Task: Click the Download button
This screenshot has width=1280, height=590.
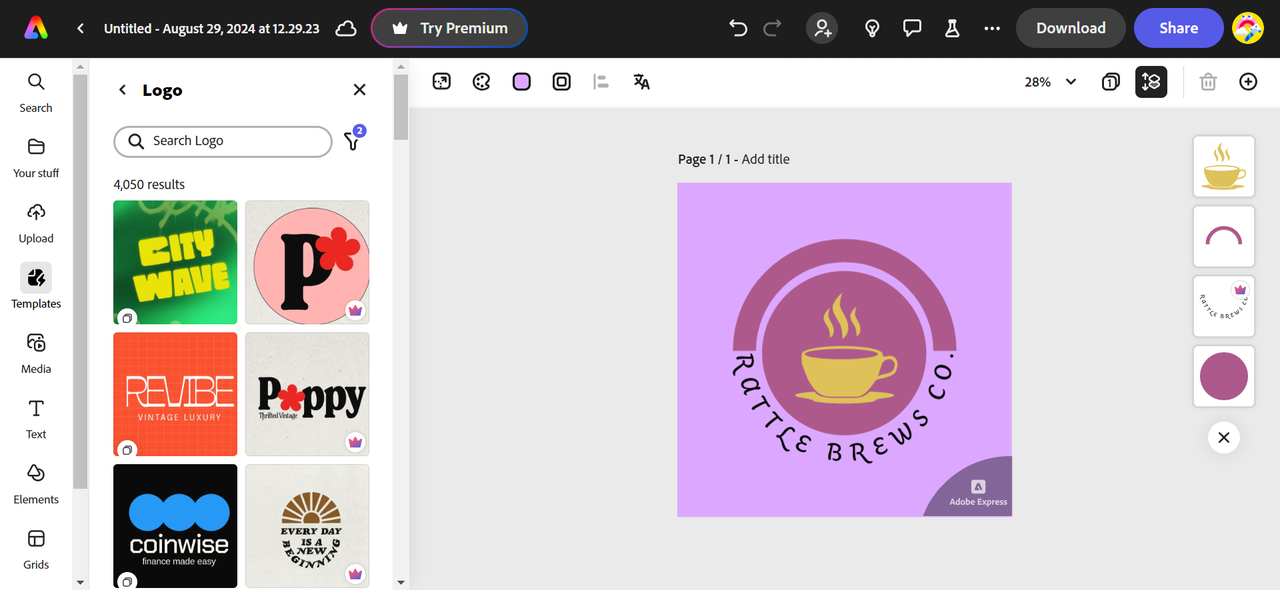Action: [x=1071, y=28]
